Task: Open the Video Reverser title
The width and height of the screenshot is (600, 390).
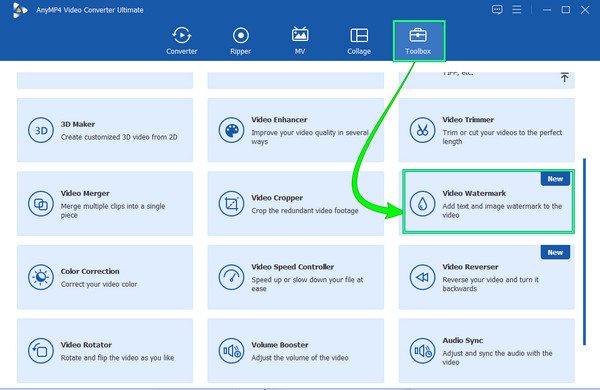Action: (x=470, y=267)
